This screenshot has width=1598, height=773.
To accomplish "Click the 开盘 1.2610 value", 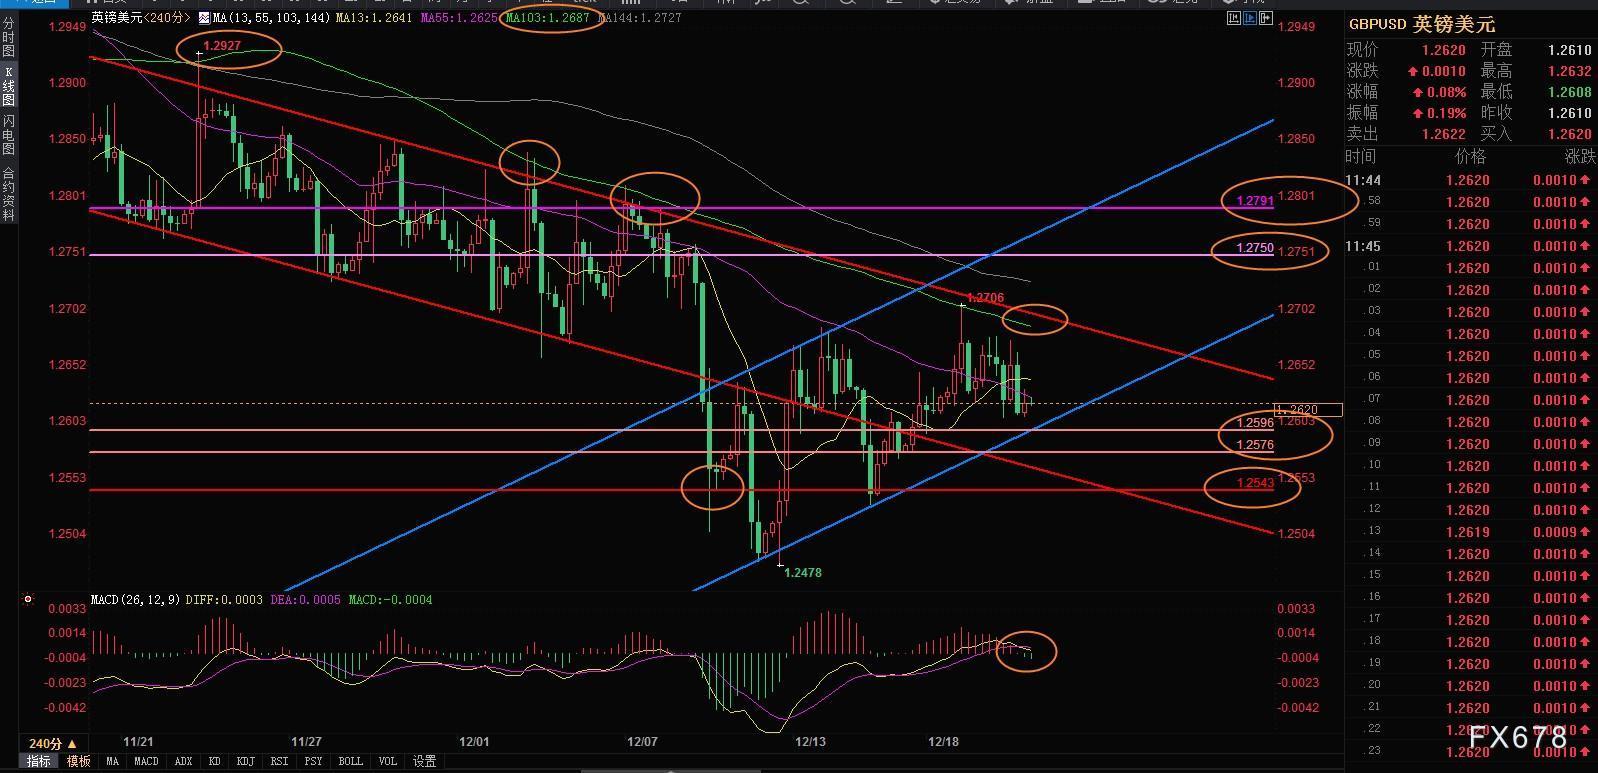I will 1569,50.
